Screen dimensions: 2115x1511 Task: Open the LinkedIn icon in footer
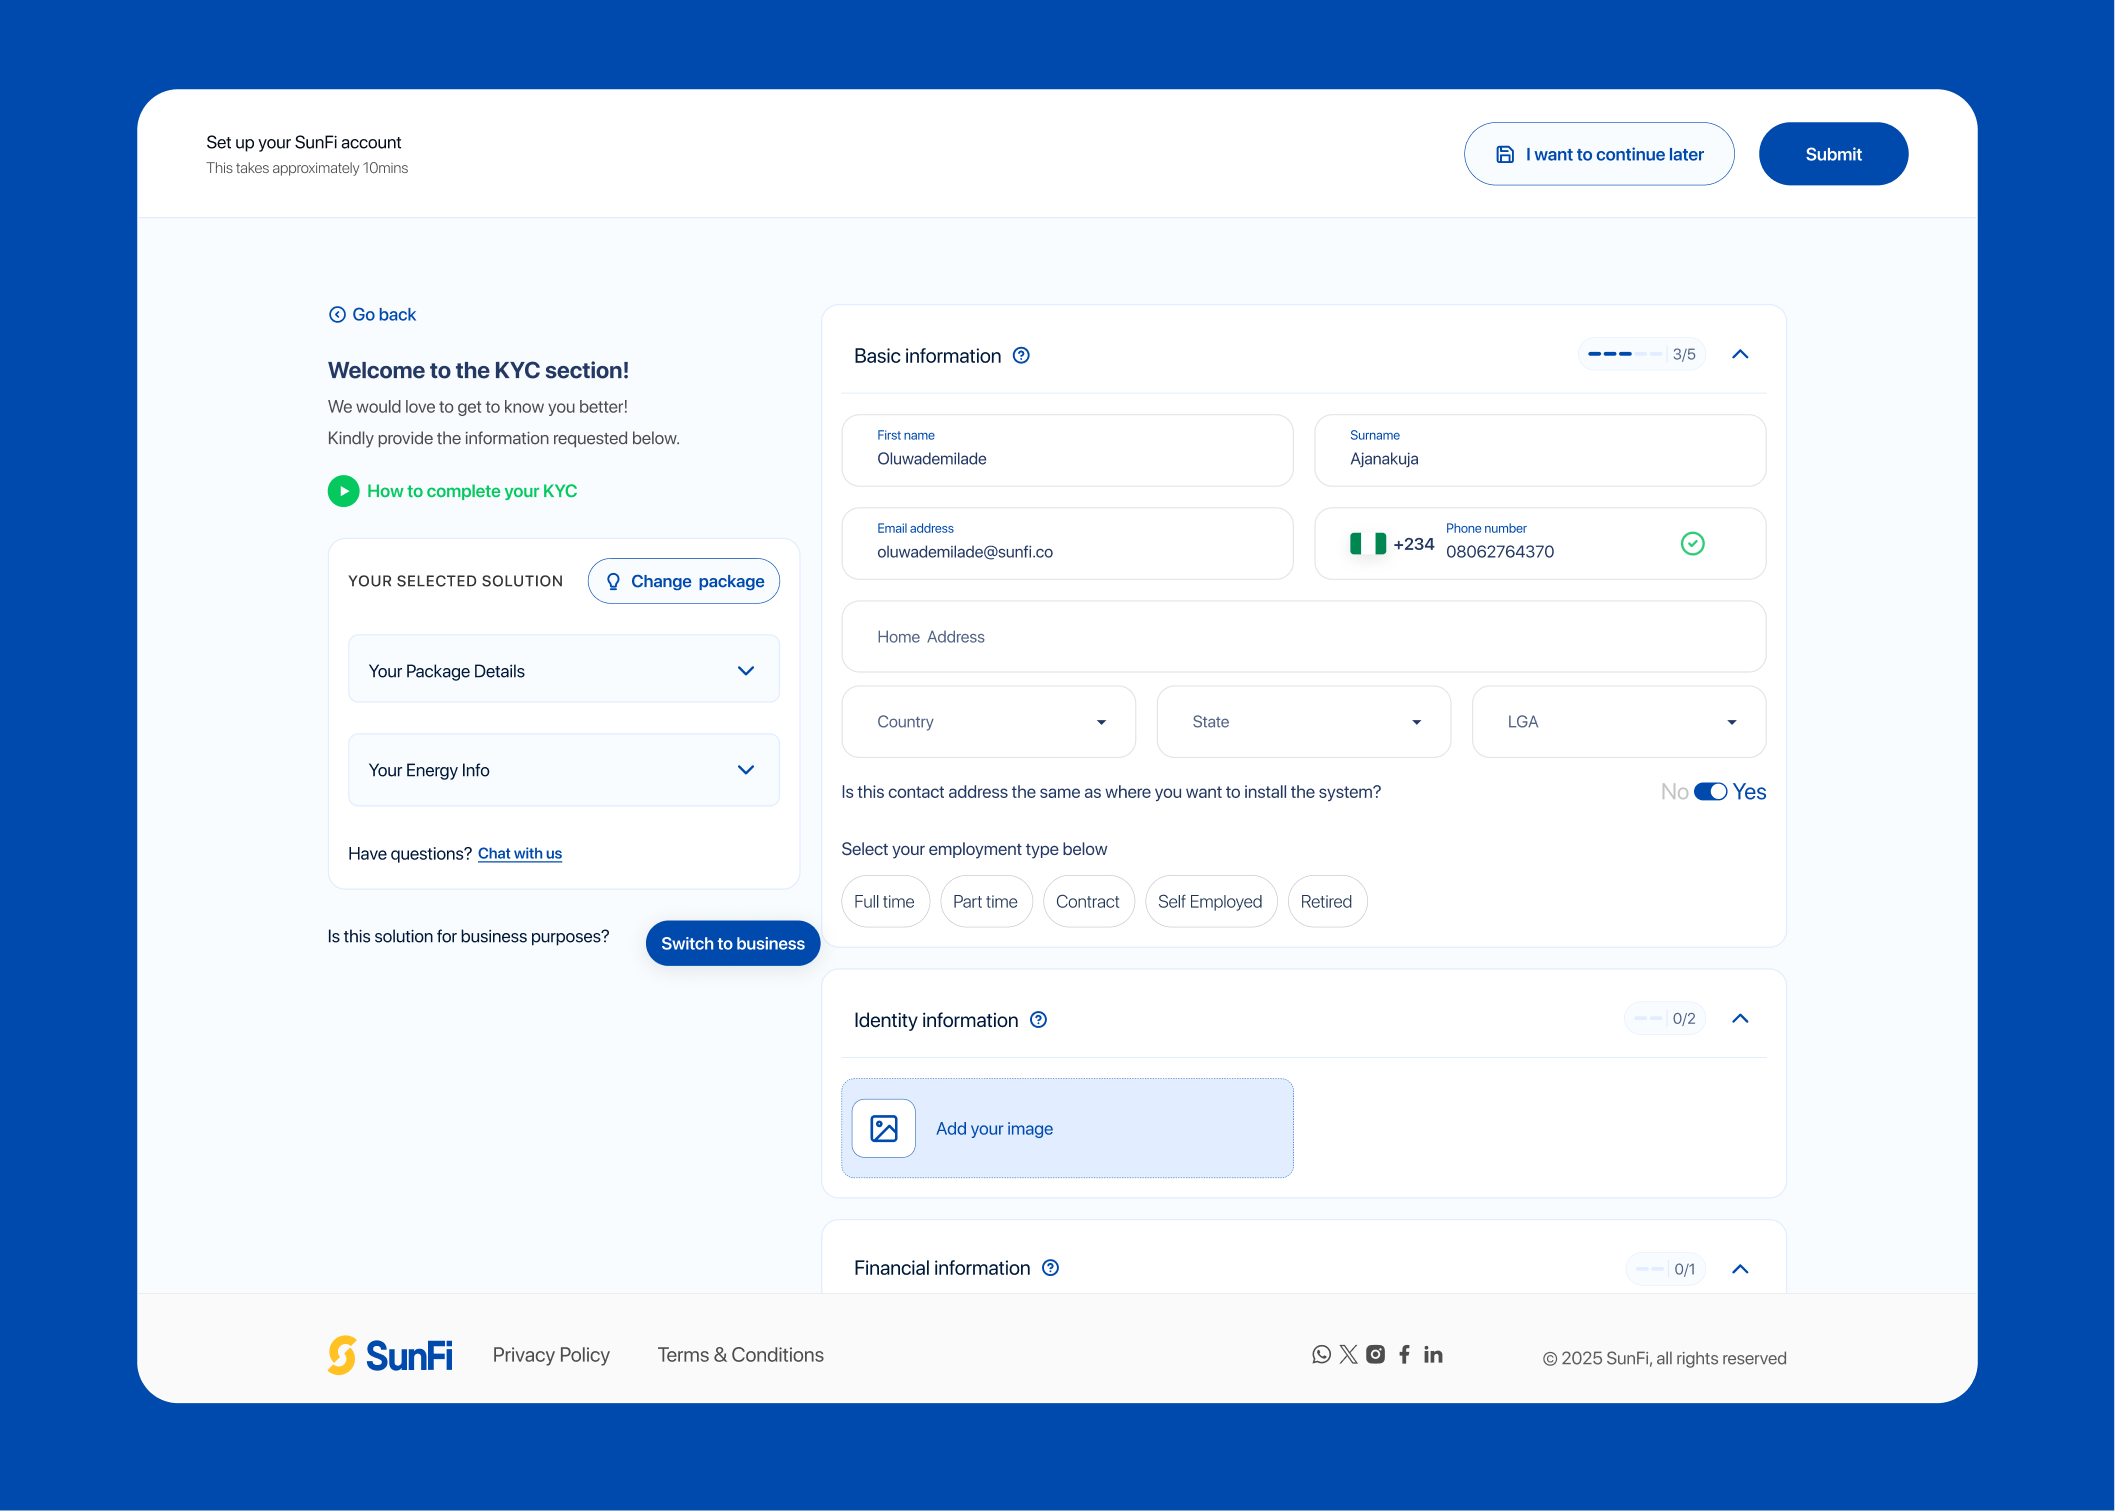[1433, 1354]
